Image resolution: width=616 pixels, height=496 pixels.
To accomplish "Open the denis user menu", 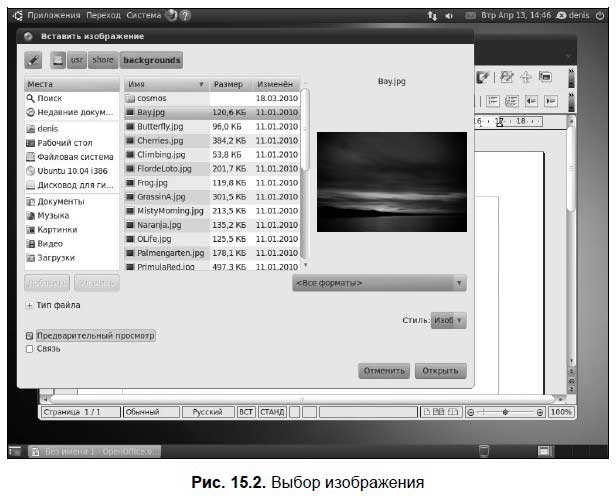I will point(574,15).
